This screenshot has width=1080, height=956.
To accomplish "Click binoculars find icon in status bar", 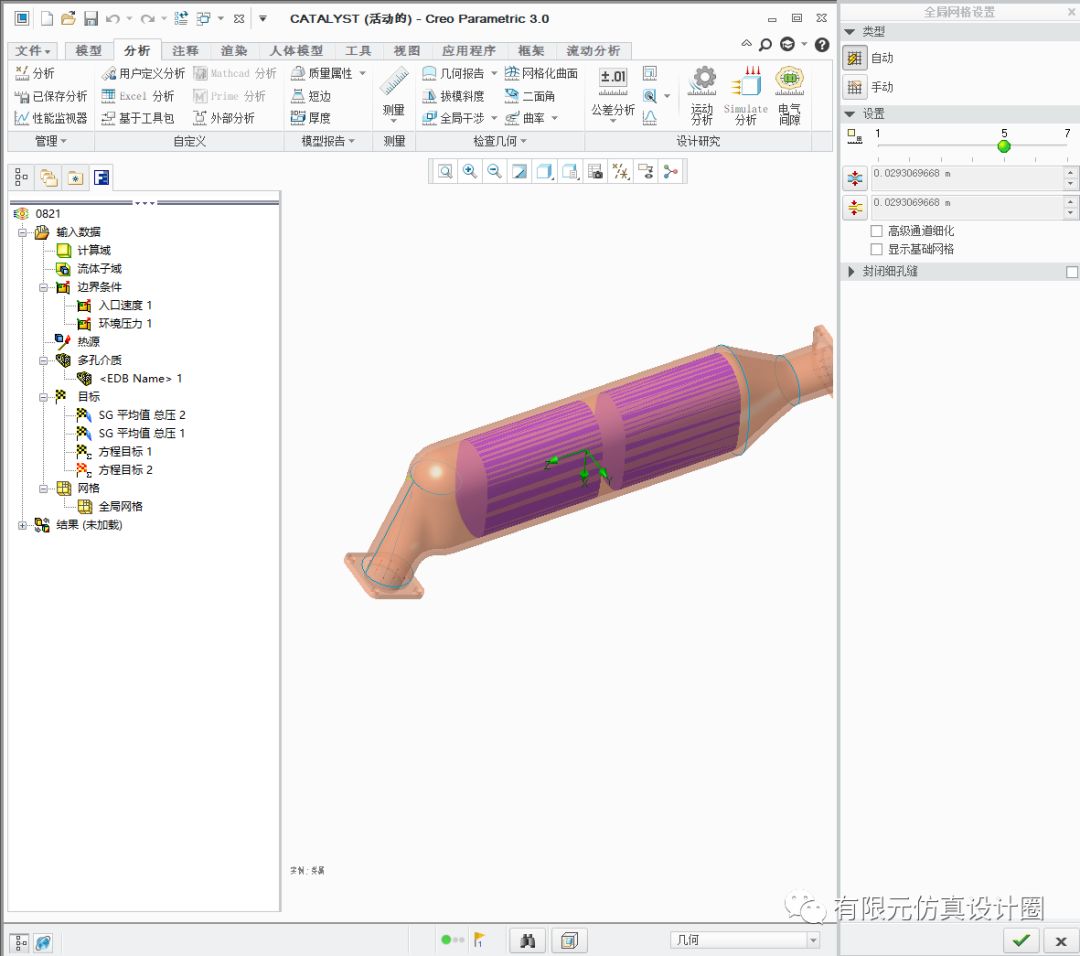I will pyautogui.click(x=529, y=940).
